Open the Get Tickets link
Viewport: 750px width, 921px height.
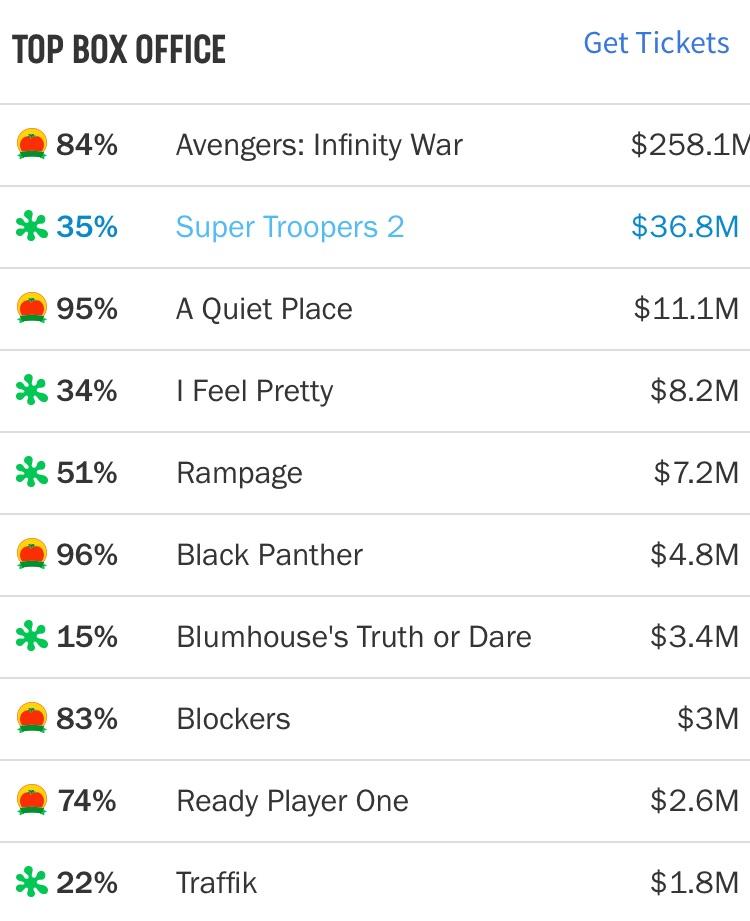[656, 43]
